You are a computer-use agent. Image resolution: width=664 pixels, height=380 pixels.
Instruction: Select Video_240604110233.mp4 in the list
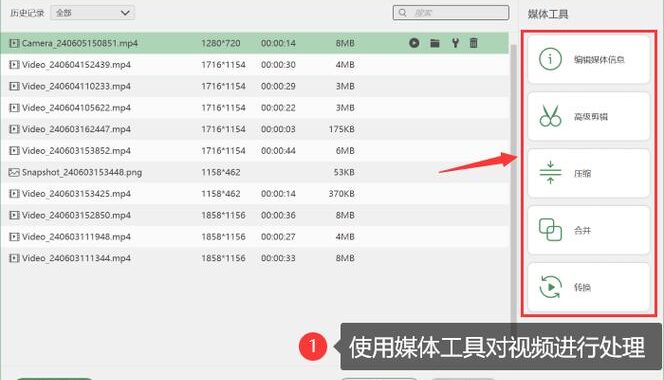coord(255,86)
